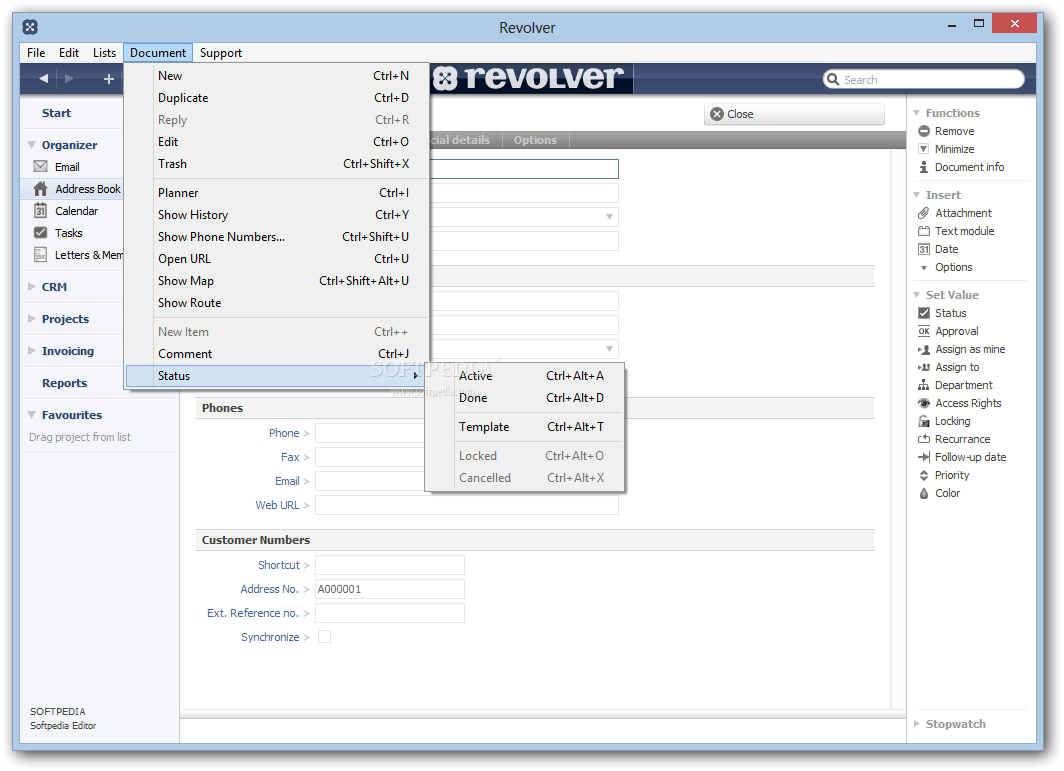Collapse the Favourites section
The height and width of the screenshot is (771, 1064).
[x=32, y=415]
